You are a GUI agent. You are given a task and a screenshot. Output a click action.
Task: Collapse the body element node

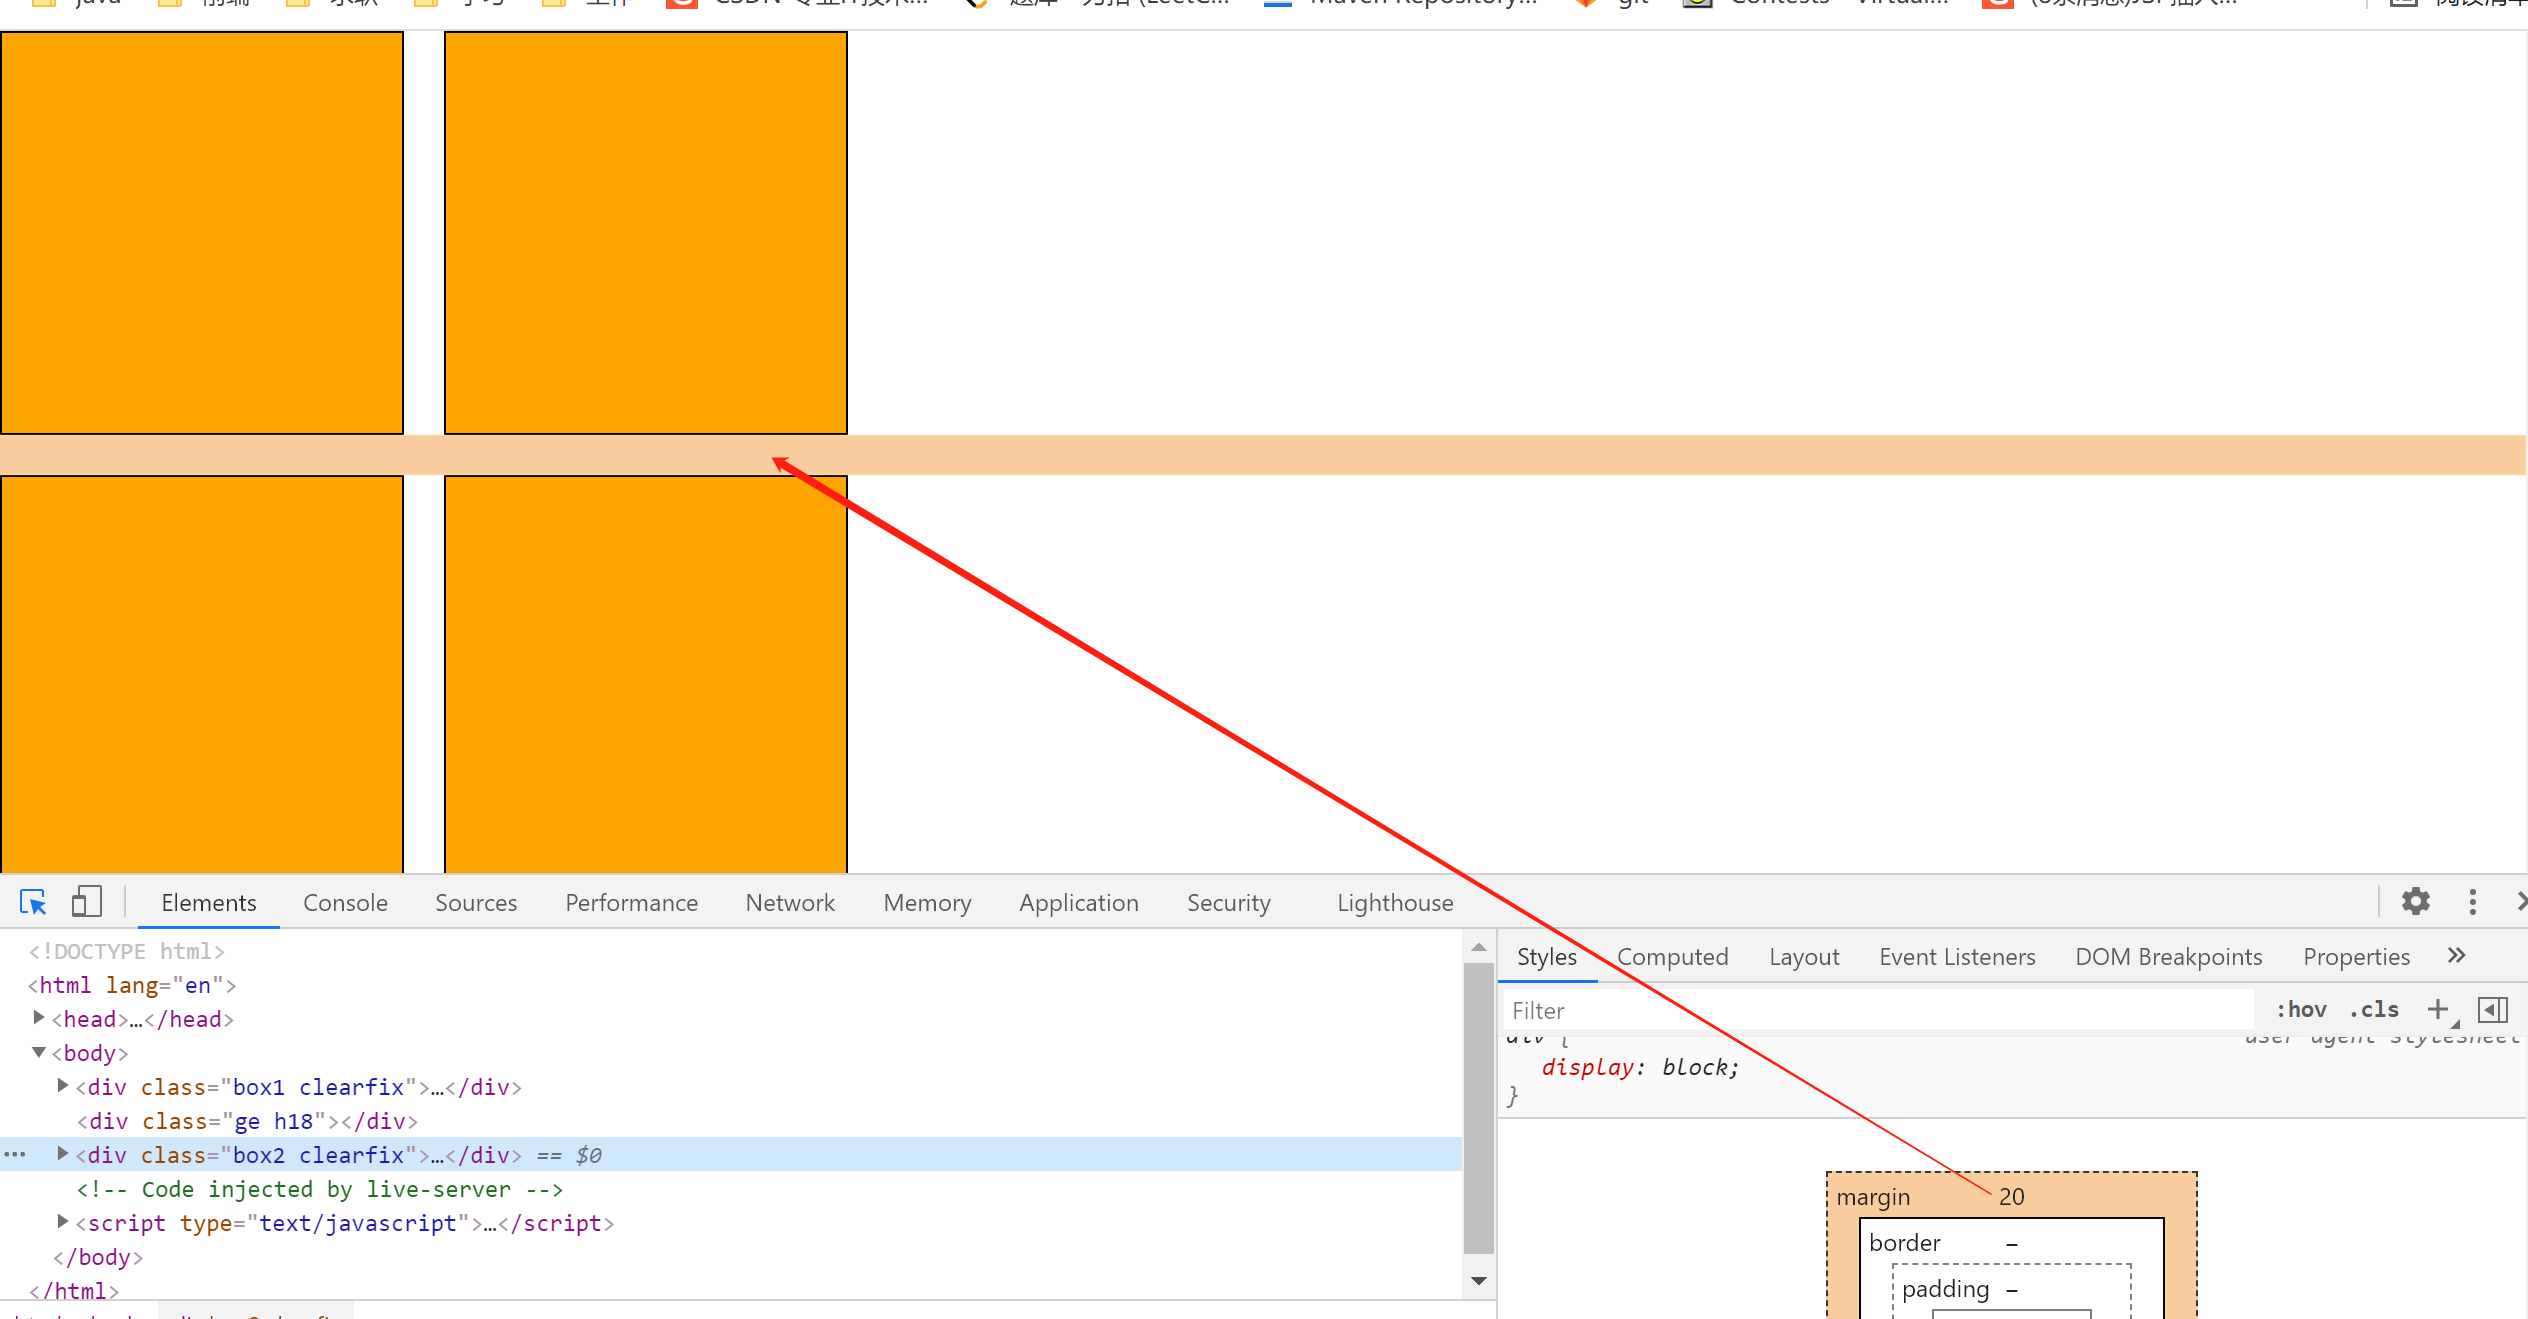pyautogui.click(x=39, y=1052)
